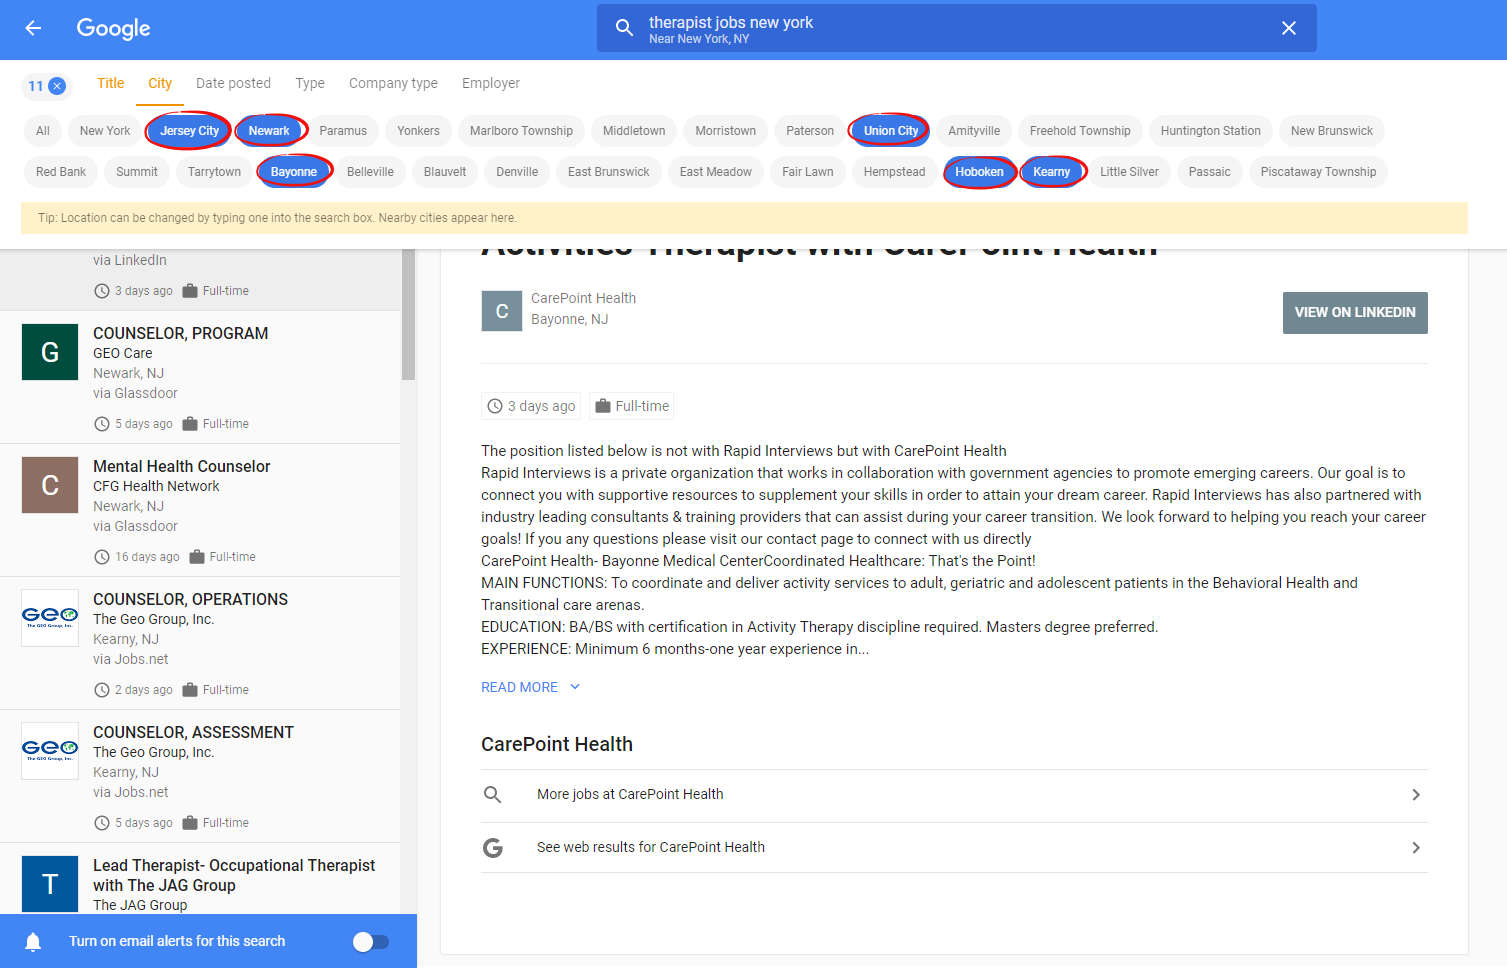Open More jobs at CarePoint Health chevron
Viewport: 1507px width, 968px height.
(x=1415, y=795)
